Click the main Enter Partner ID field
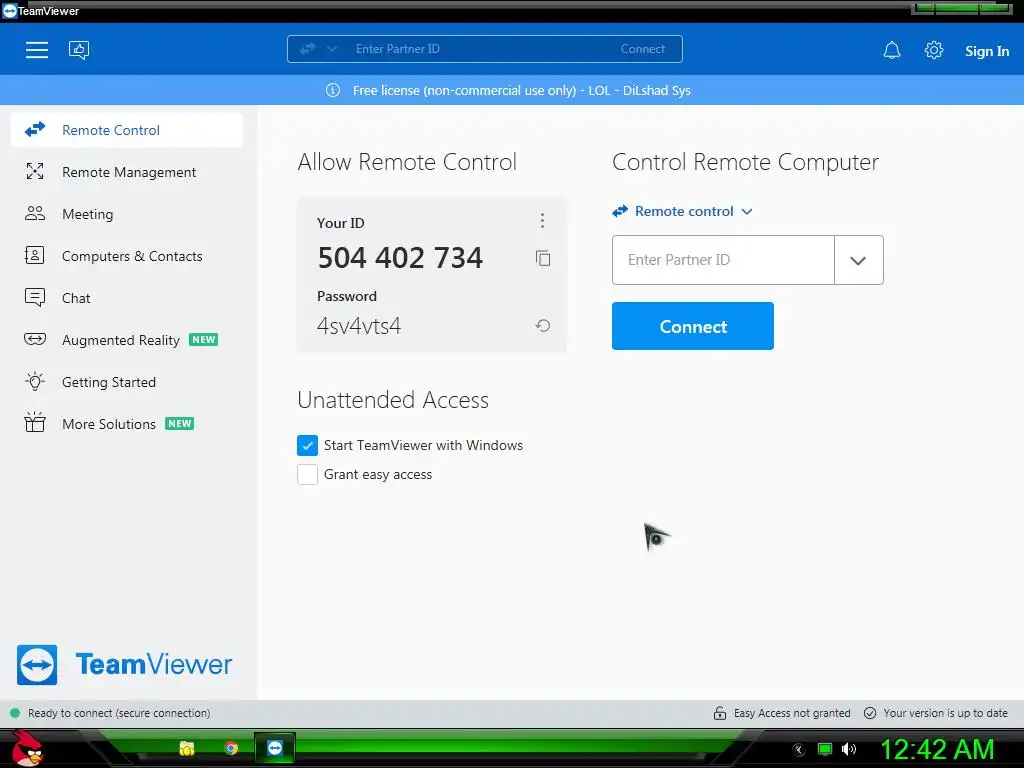This screenshot has width=1024, height=768. pos(723,260)
